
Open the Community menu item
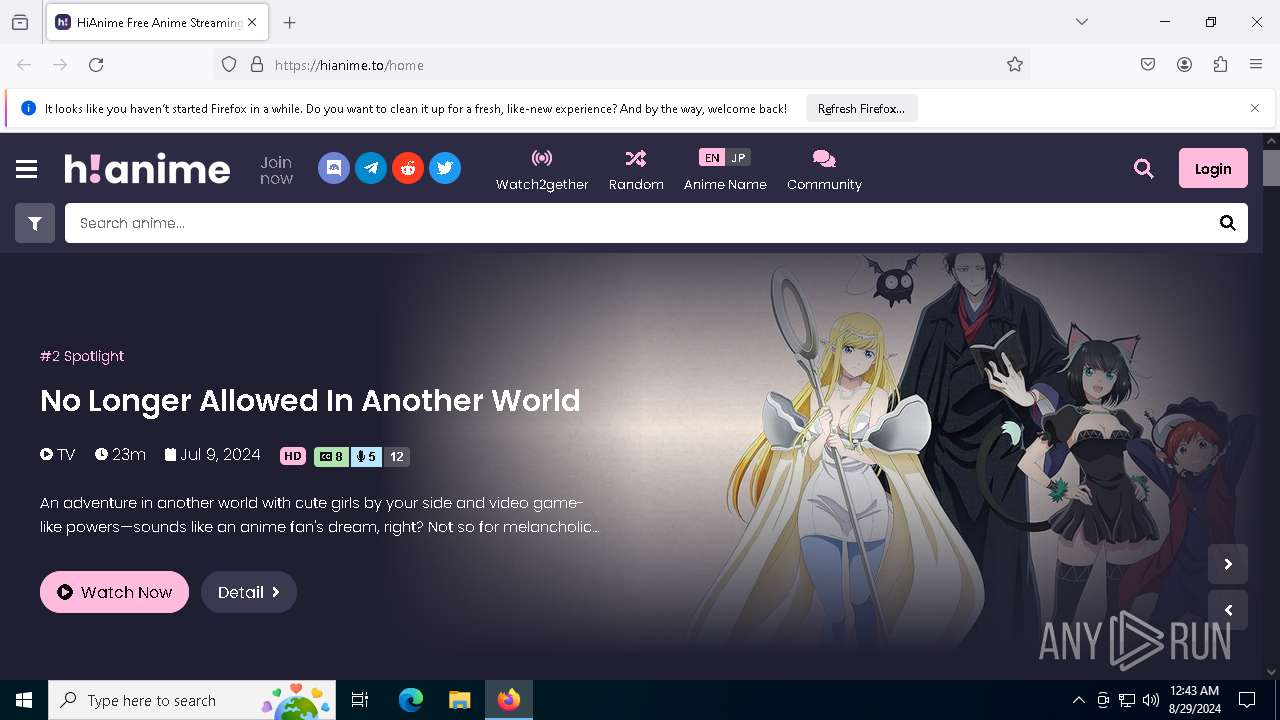[824, 170]
